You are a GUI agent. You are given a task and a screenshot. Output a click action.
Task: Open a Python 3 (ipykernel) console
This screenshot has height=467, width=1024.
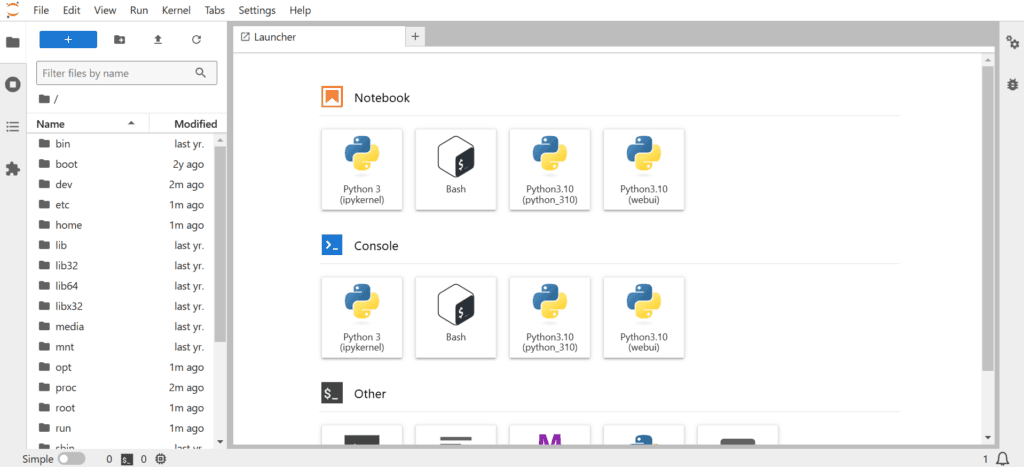pyautogui.click(x=362, y=317)
